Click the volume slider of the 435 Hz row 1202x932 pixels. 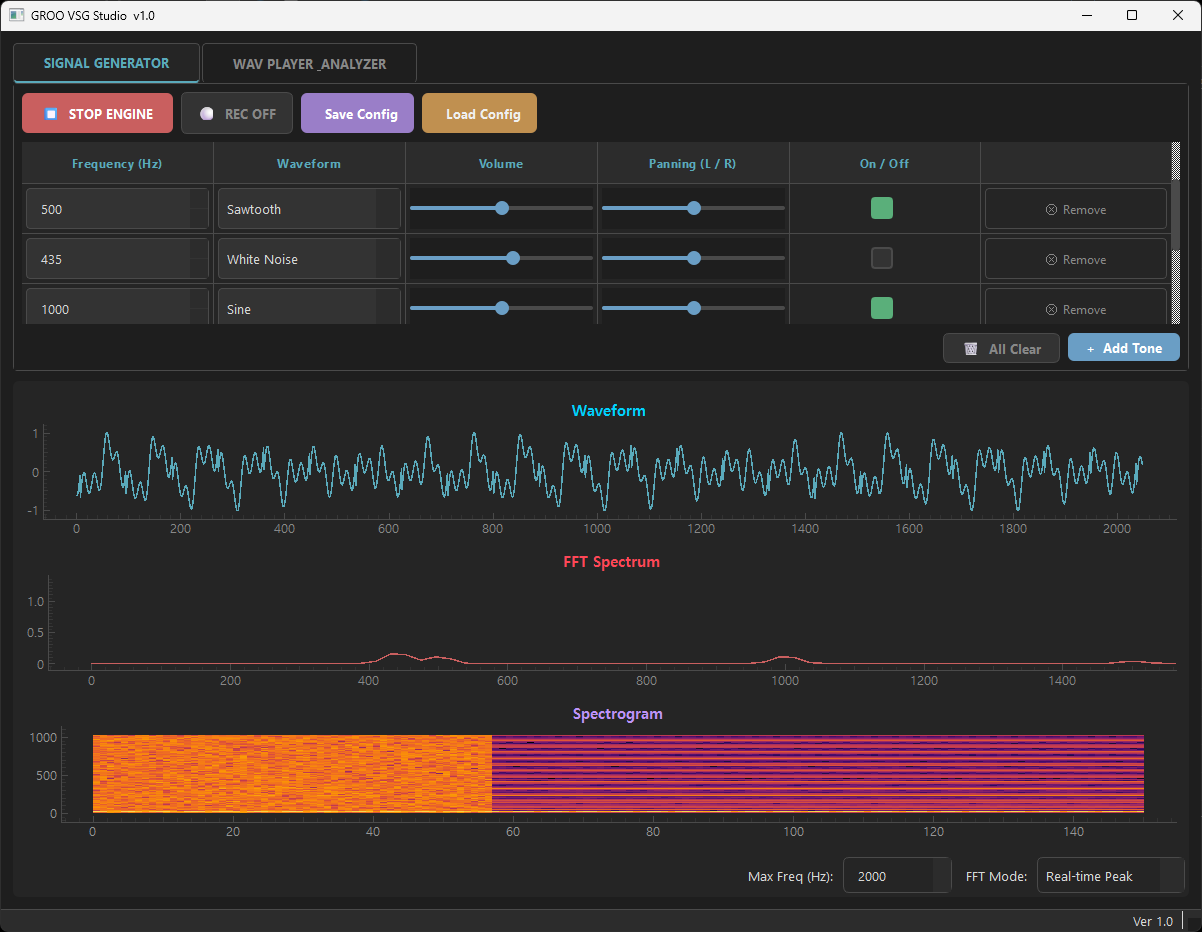(513, 258)
